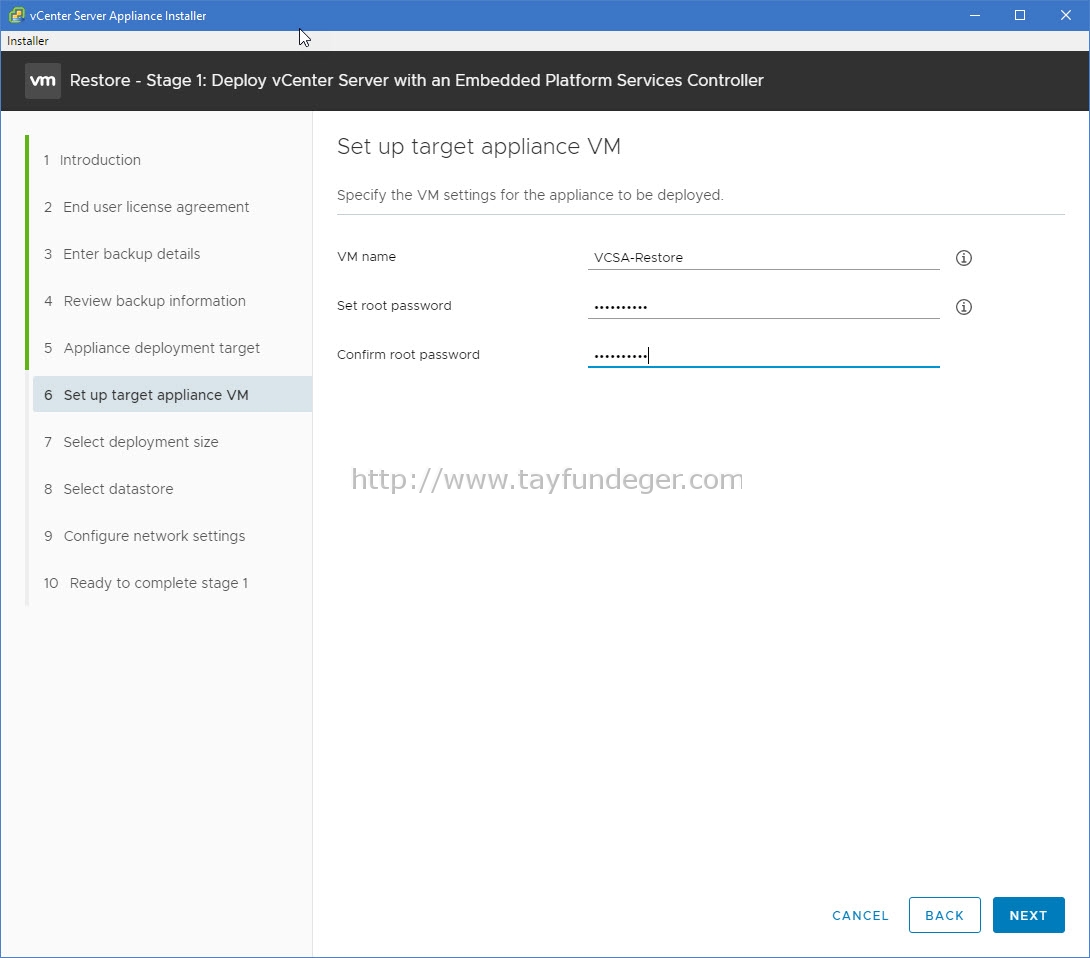
Task: Select step 10 Ready to complete stage 1
Action: [146, 583]
